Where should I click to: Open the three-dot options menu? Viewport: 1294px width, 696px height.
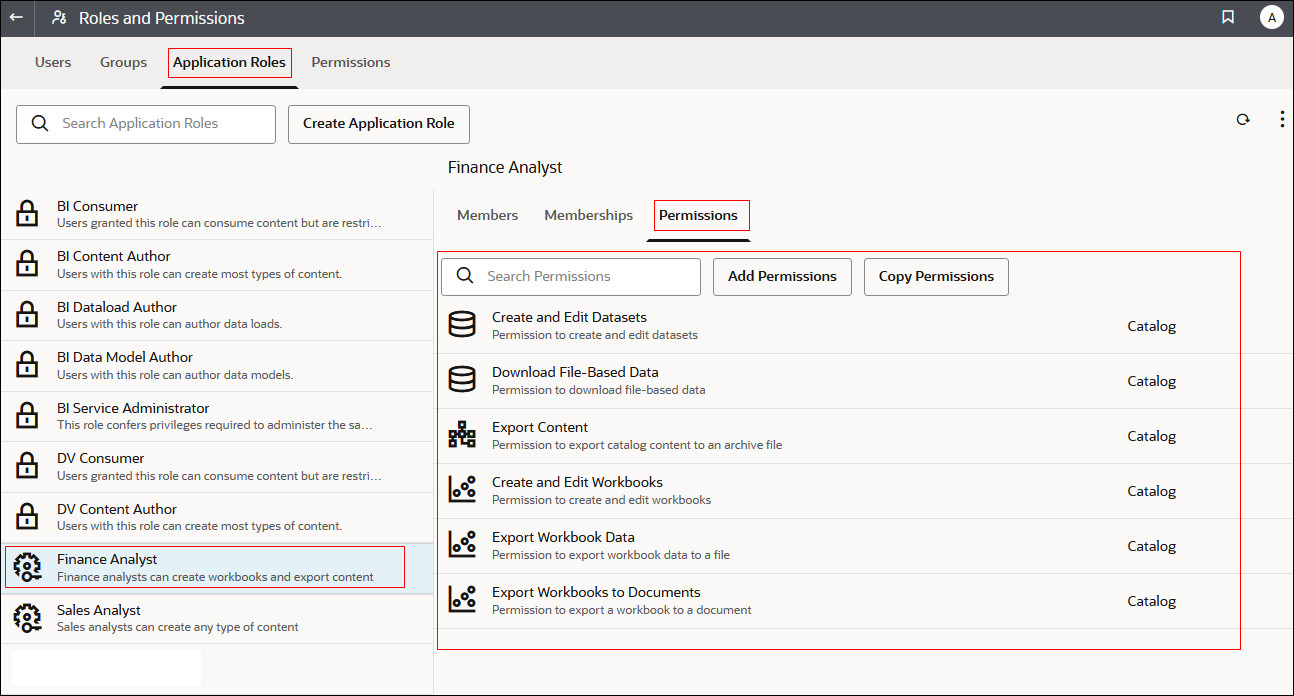coord(1282,118)
